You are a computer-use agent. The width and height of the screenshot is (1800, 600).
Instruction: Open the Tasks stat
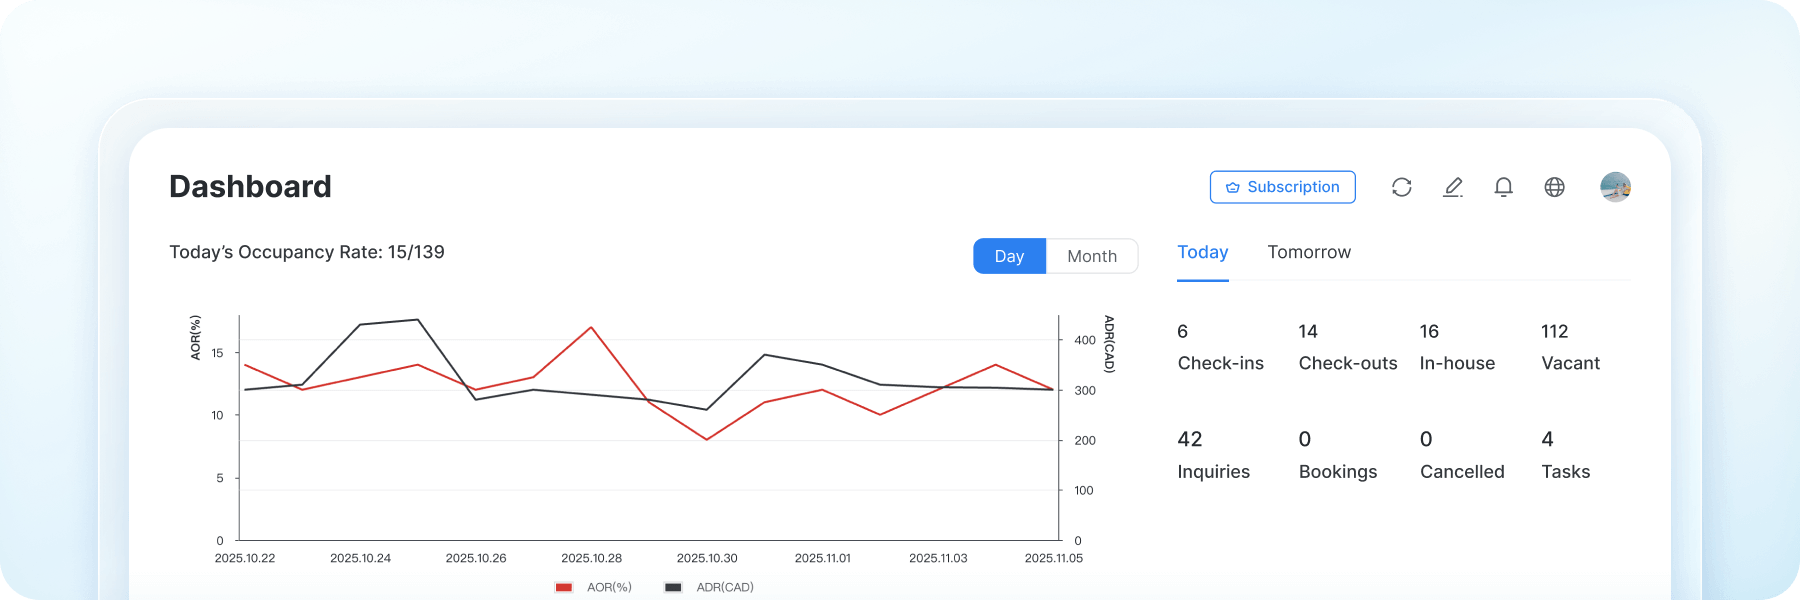pos(1565,456)
